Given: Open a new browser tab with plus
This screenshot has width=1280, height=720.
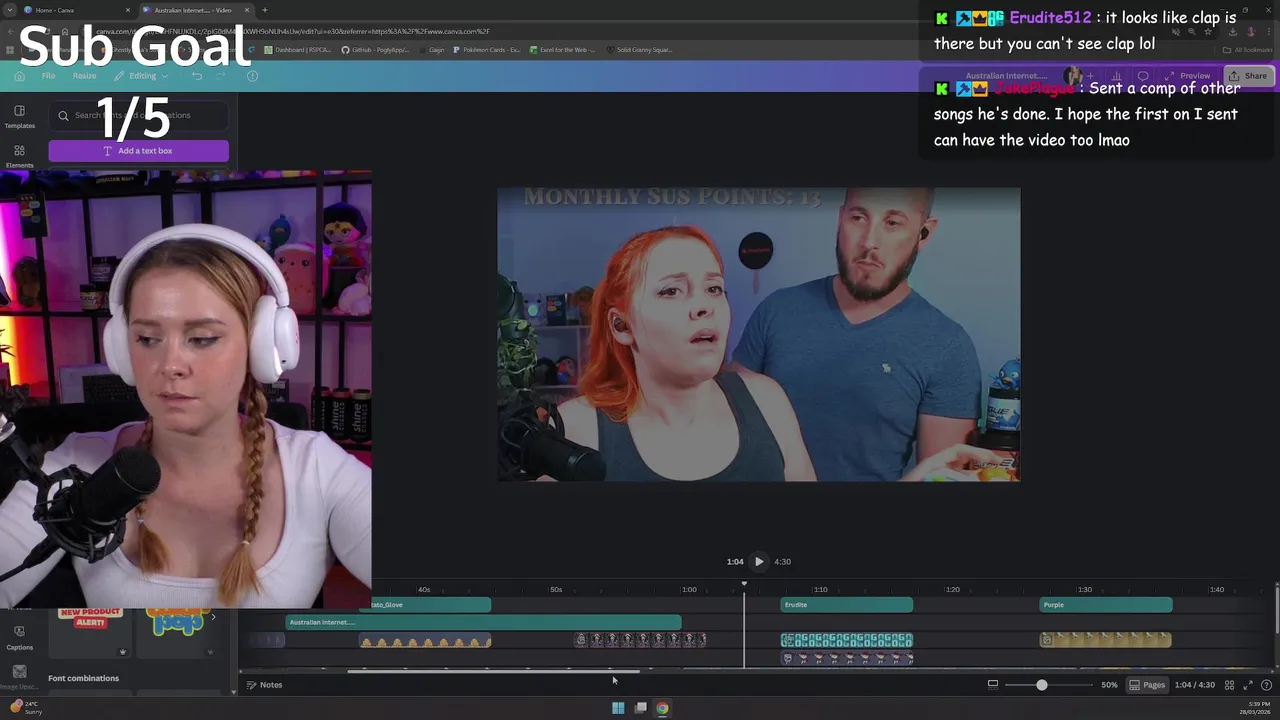Looking at the screenshot, I should (264, 10).
